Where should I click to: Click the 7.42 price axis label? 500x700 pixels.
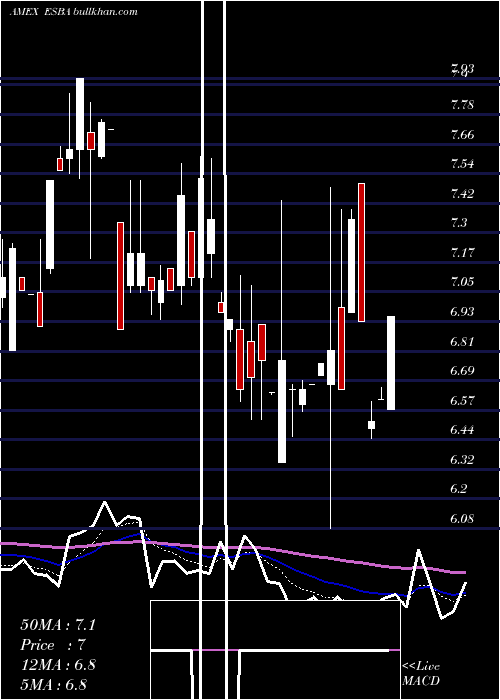pyautogui.click(x=462, y=193)
